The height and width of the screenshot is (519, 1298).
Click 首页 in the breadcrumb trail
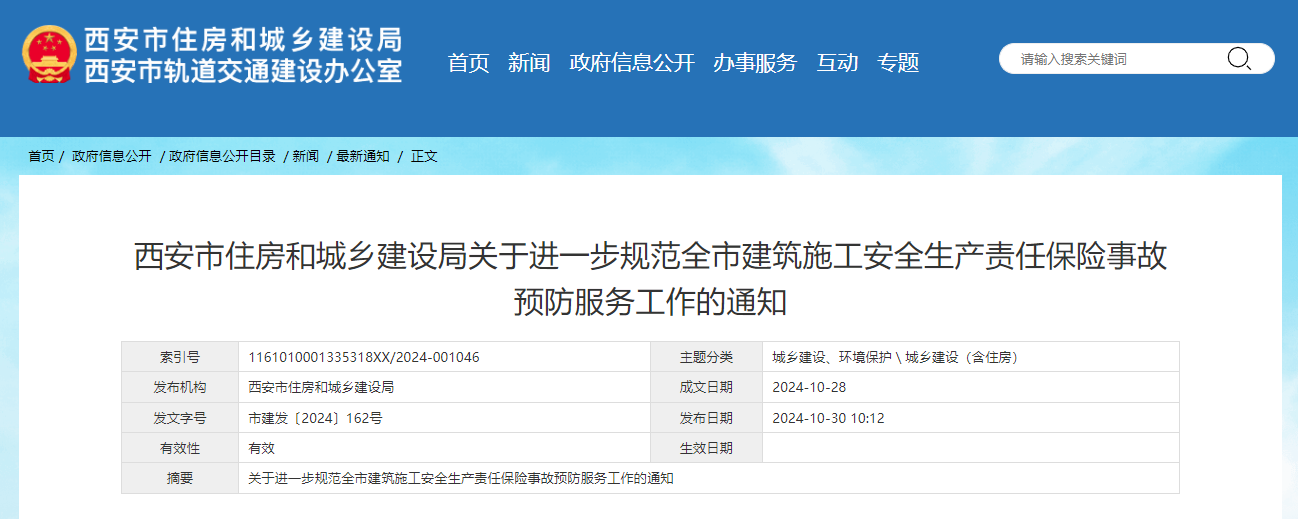point(41,156)
